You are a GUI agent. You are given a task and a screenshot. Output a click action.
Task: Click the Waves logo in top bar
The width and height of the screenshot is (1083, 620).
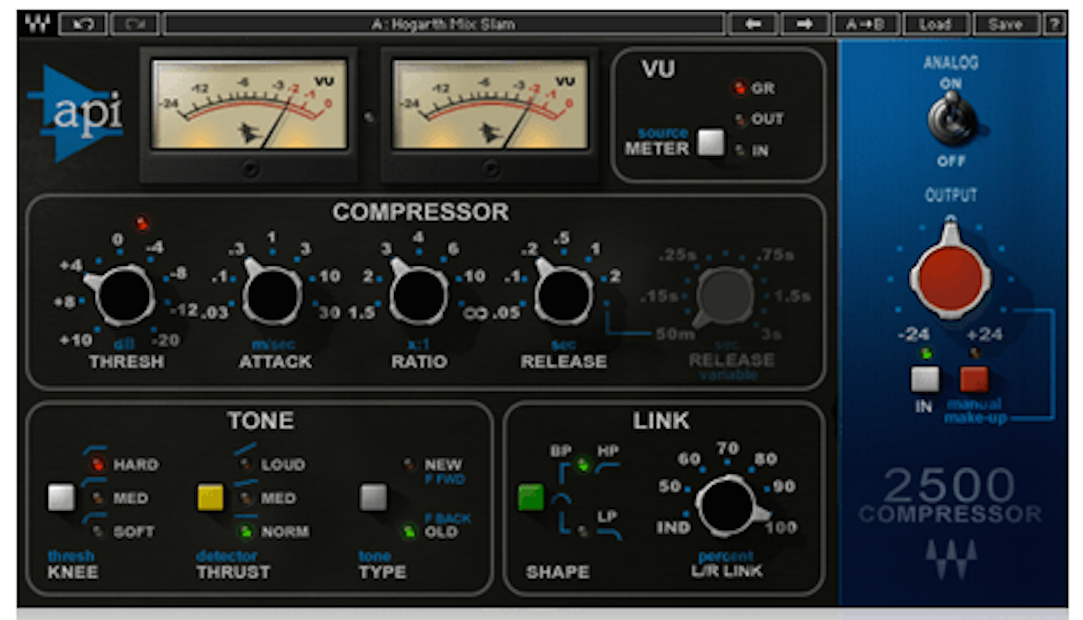[37, 23]
